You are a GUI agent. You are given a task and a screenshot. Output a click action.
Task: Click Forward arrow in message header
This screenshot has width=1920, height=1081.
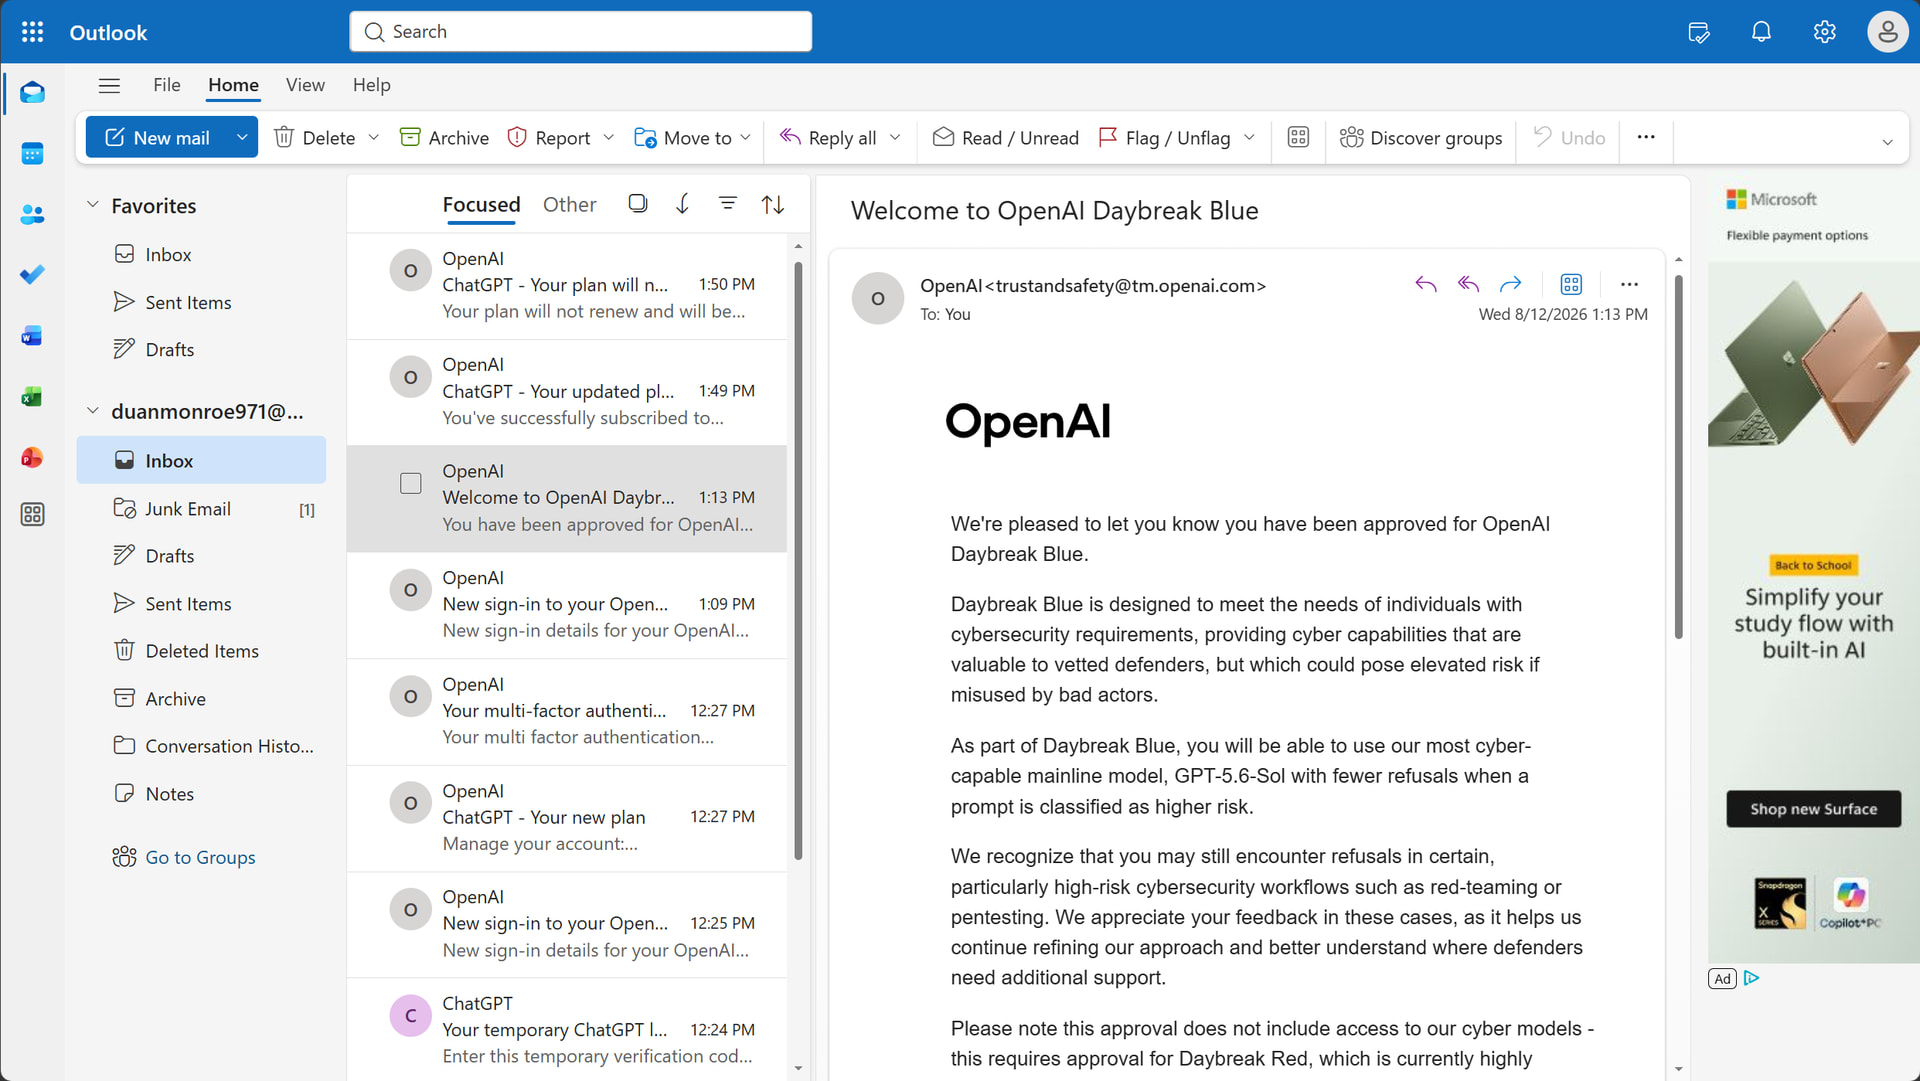tap(1510, 285)
